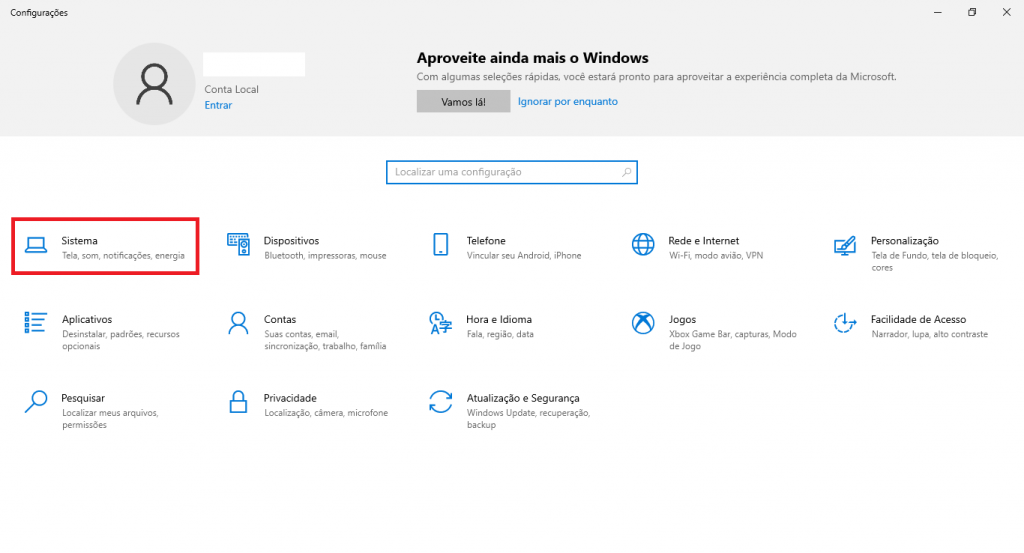Screen dimensions: 1024x553
Task: Click 'Vincular seu Android, iPhone' description
Action: pyautogui.click(x=524, y=255)
